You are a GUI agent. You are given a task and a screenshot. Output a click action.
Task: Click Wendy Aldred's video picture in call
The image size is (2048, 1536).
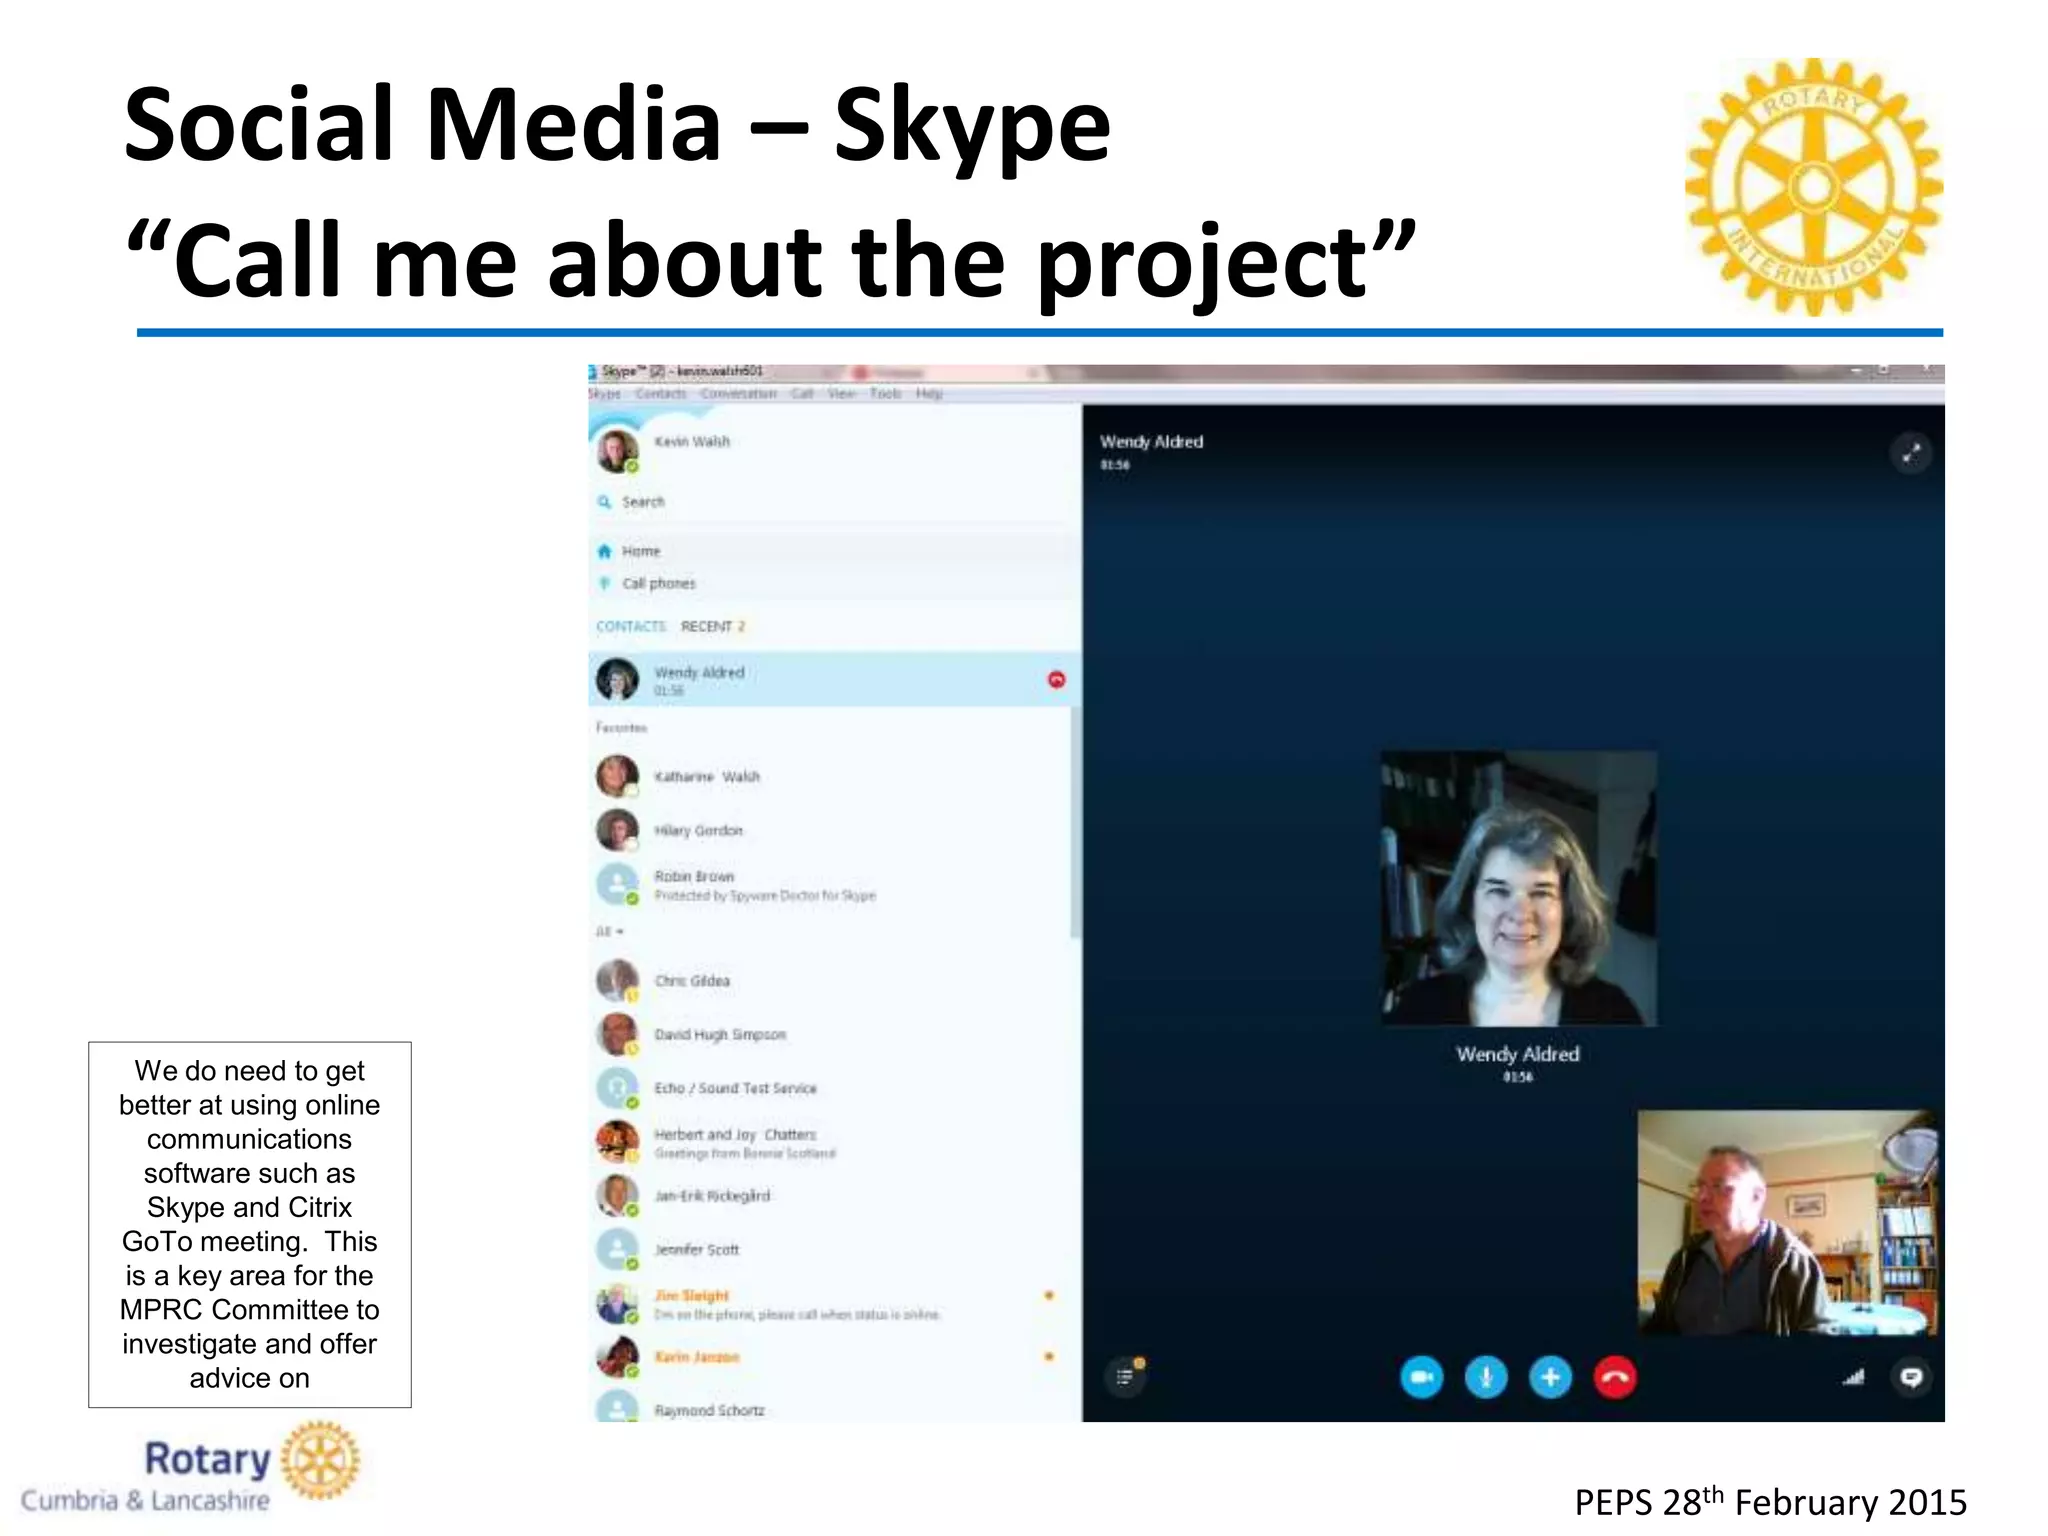1518,888
